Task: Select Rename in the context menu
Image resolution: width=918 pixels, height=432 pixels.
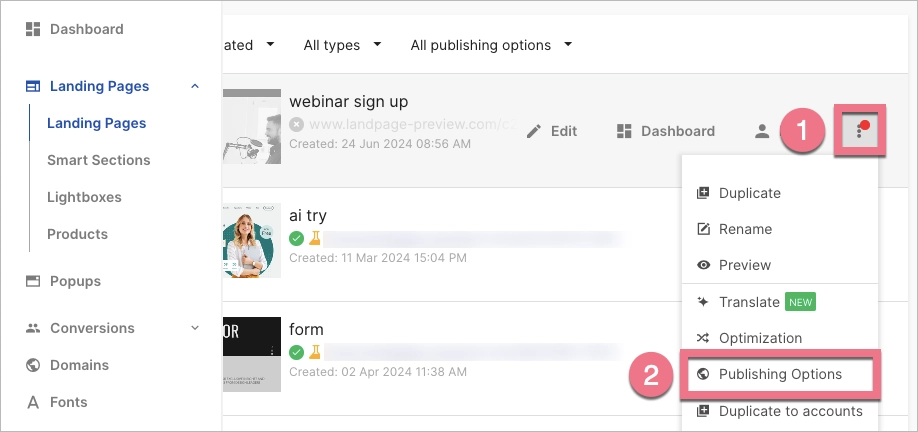Action: tap(745, 229)
